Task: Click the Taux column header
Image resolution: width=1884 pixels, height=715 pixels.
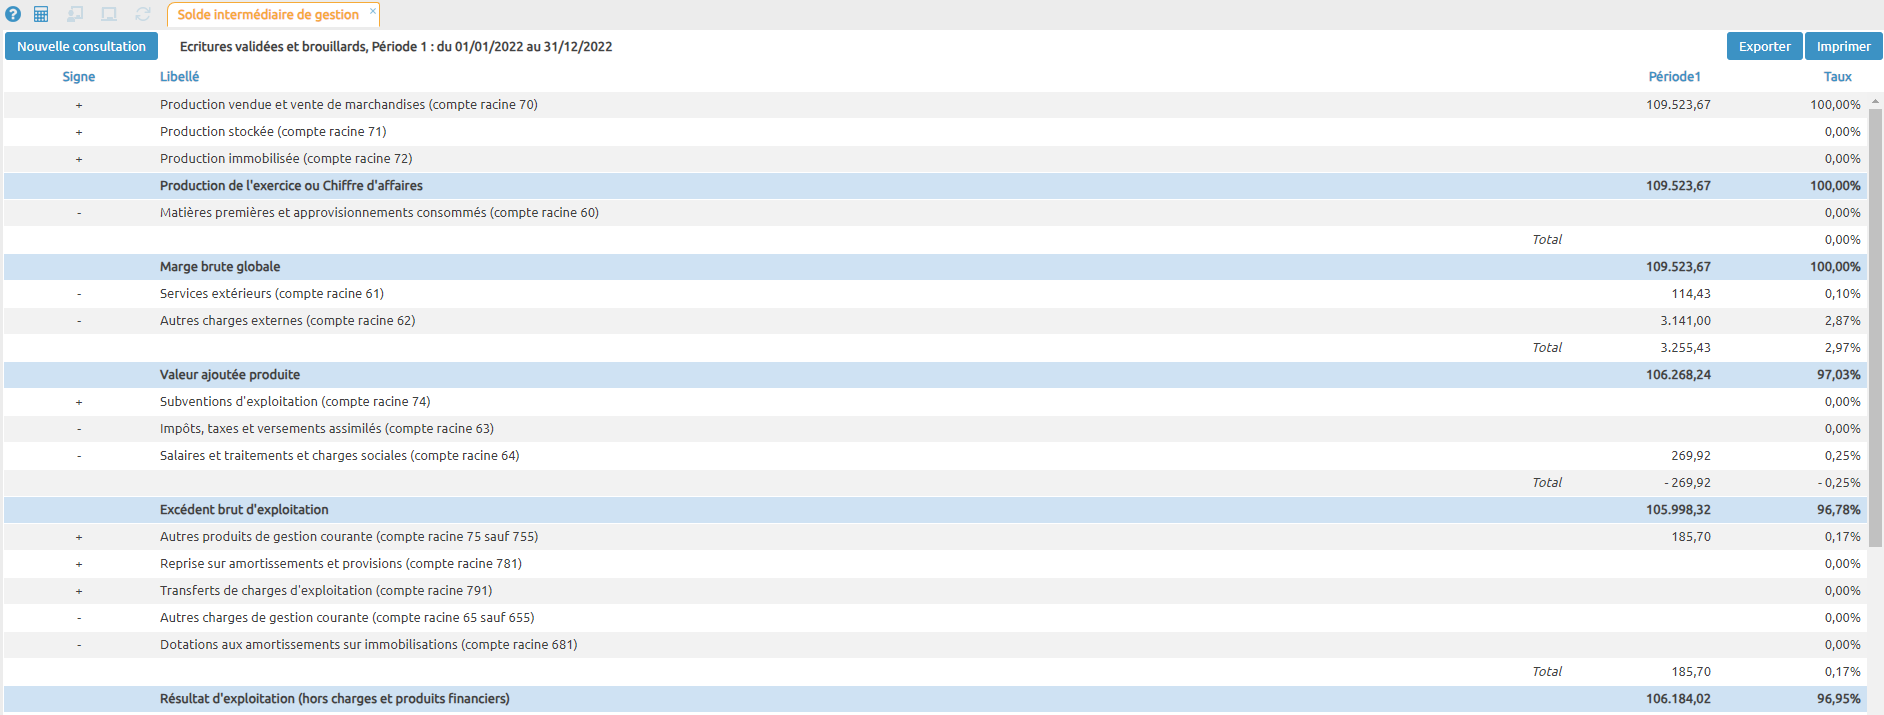Action: point(1837,77)
